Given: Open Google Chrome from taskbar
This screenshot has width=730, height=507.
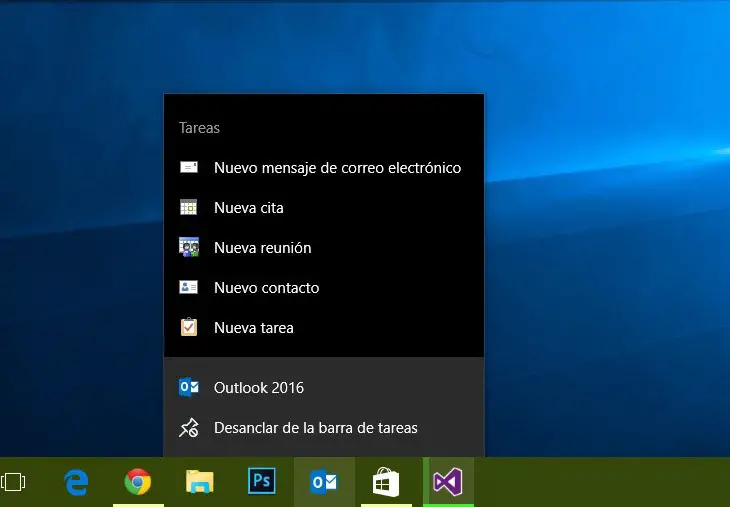Looking at the screenshot, I should pos(138,482).
